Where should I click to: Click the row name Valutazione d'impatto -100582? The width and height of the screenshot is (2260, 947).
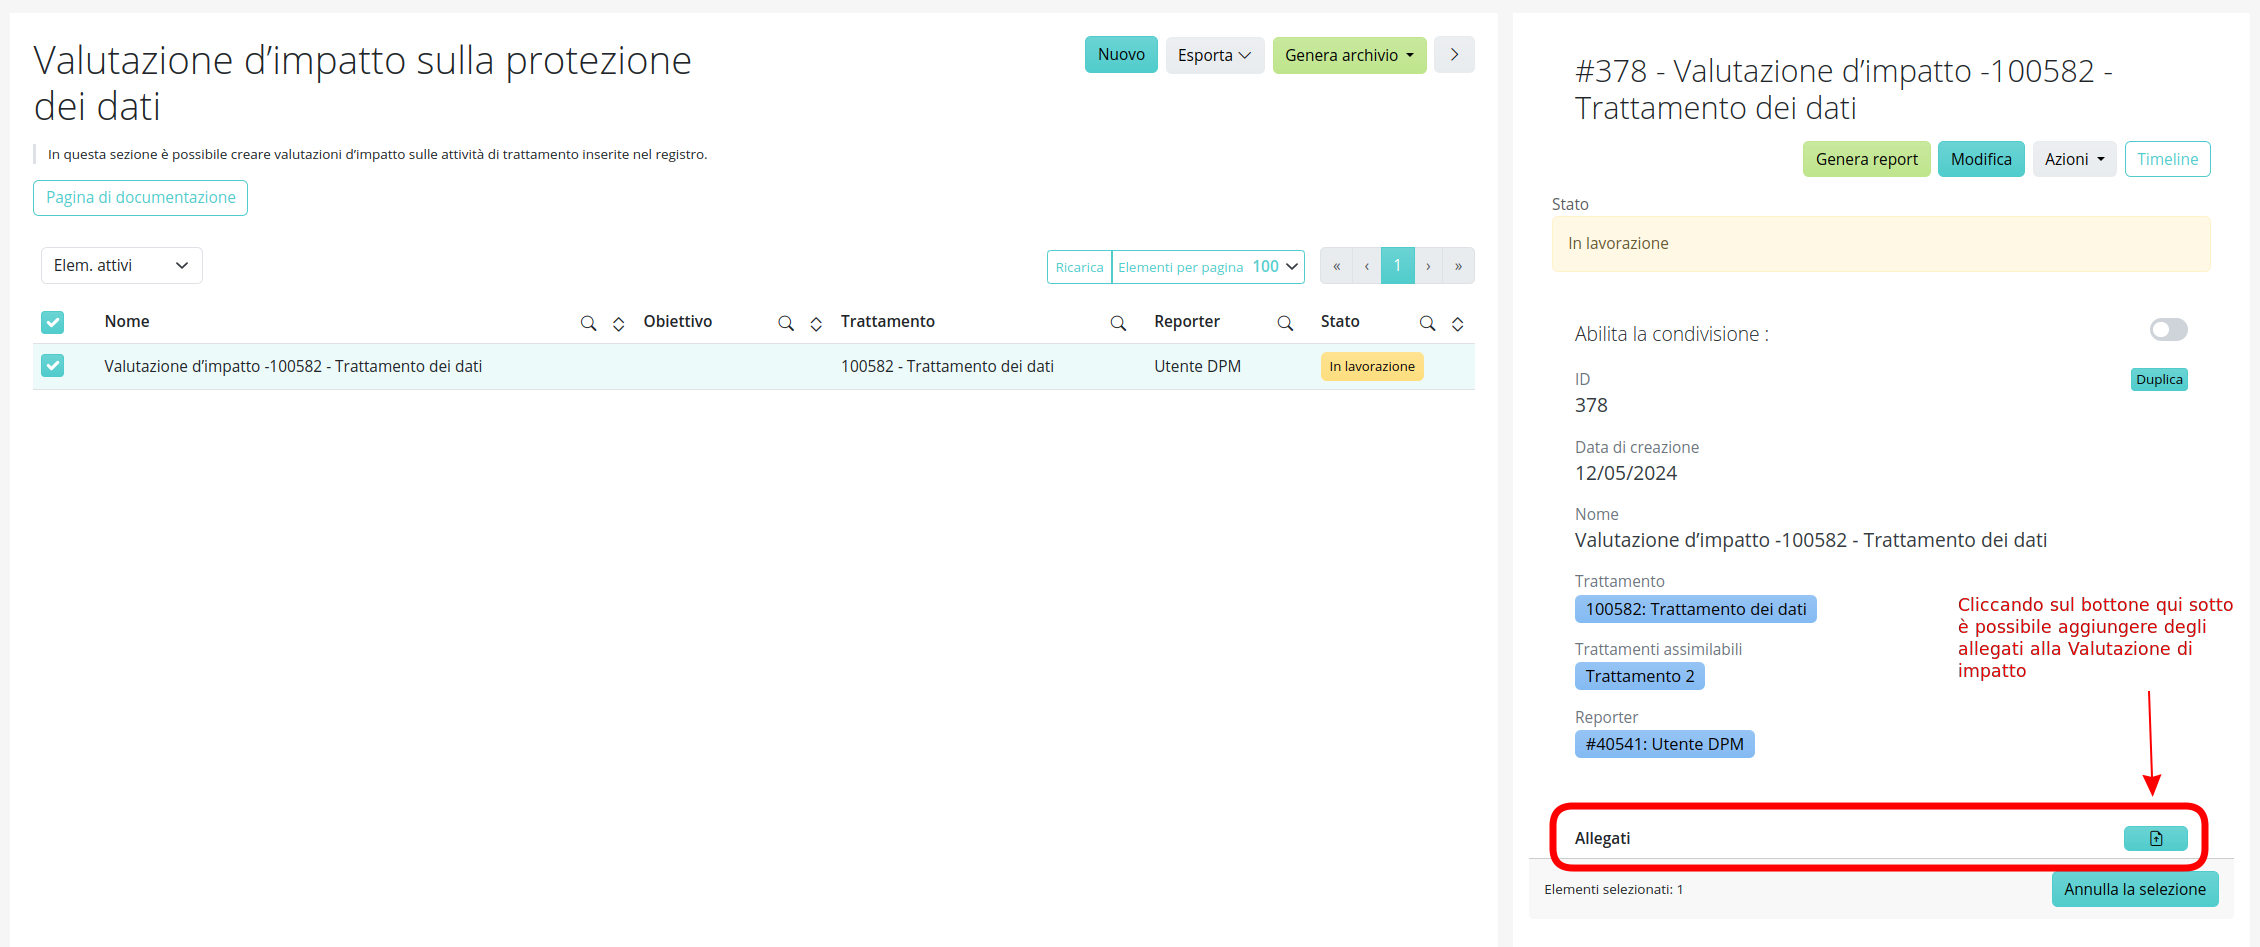pos(293,366)
